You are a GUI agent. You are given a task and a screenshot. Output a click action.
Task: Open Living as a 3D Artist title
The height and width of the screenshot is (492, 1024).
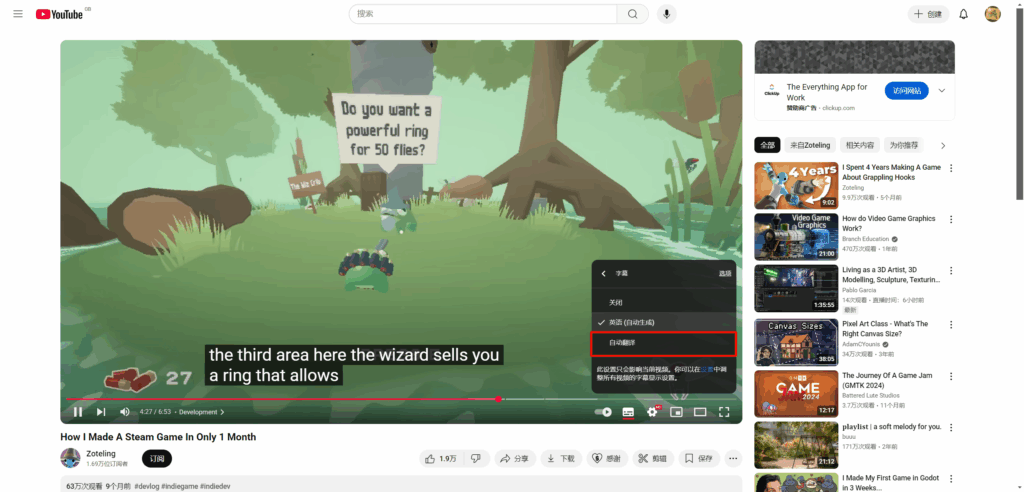(891, 274)
